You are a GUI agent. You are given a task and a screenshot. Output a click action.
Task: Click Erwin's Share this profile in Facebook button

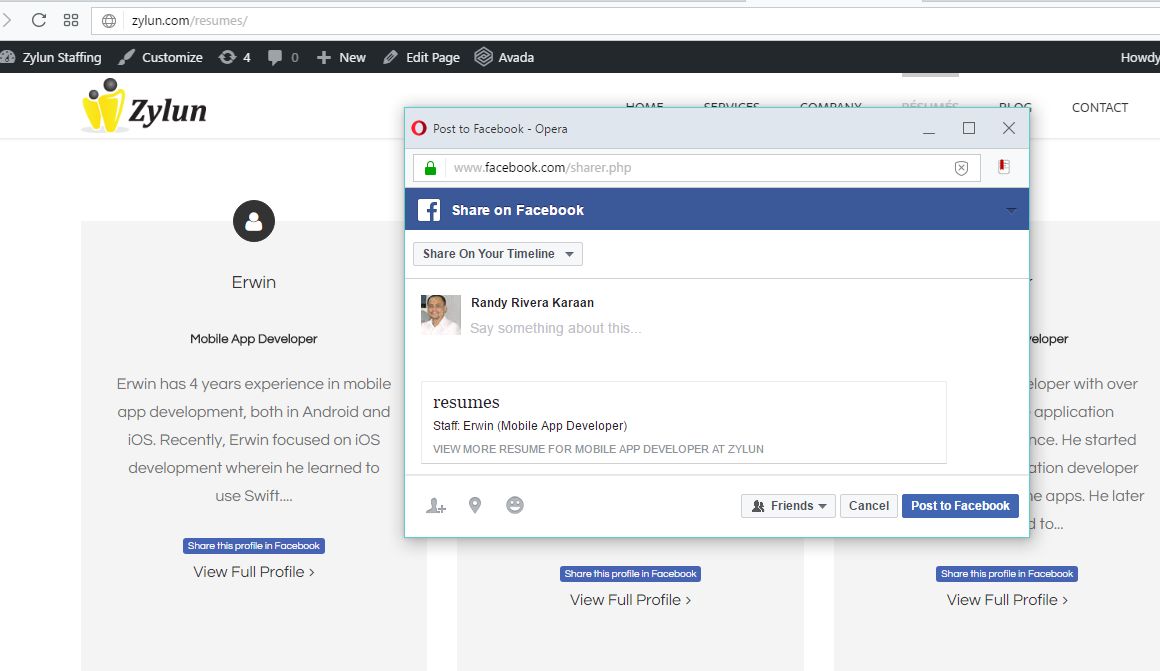coord(254,546)
